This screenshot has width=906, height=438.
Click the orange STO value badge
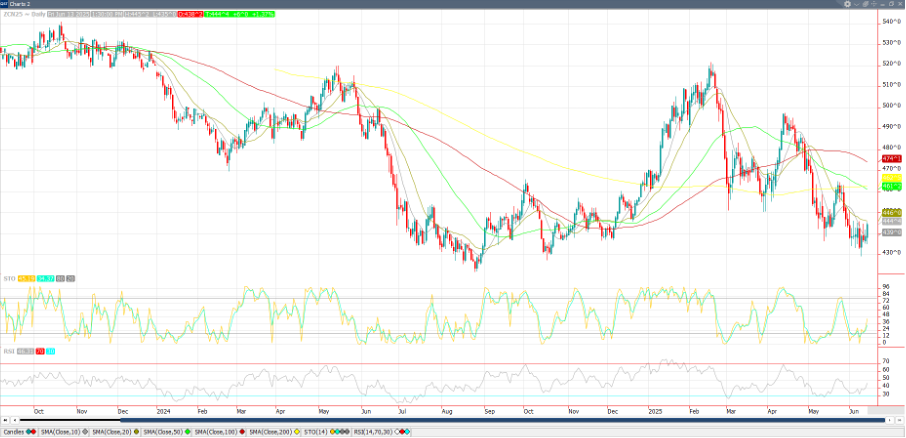27,277
